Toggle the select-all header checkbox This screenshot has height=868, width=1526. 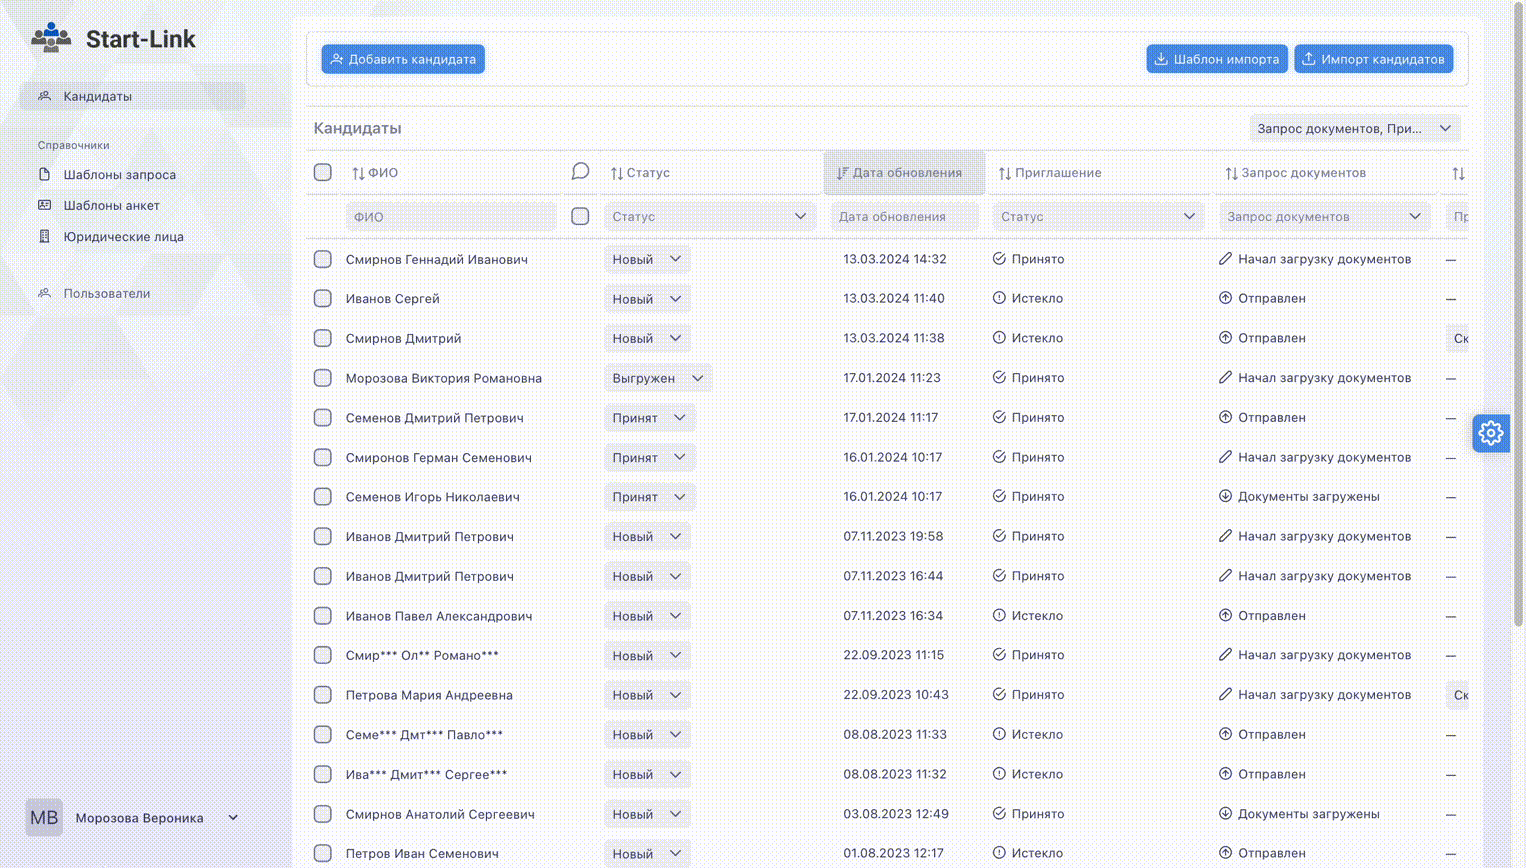click(322, 172)
